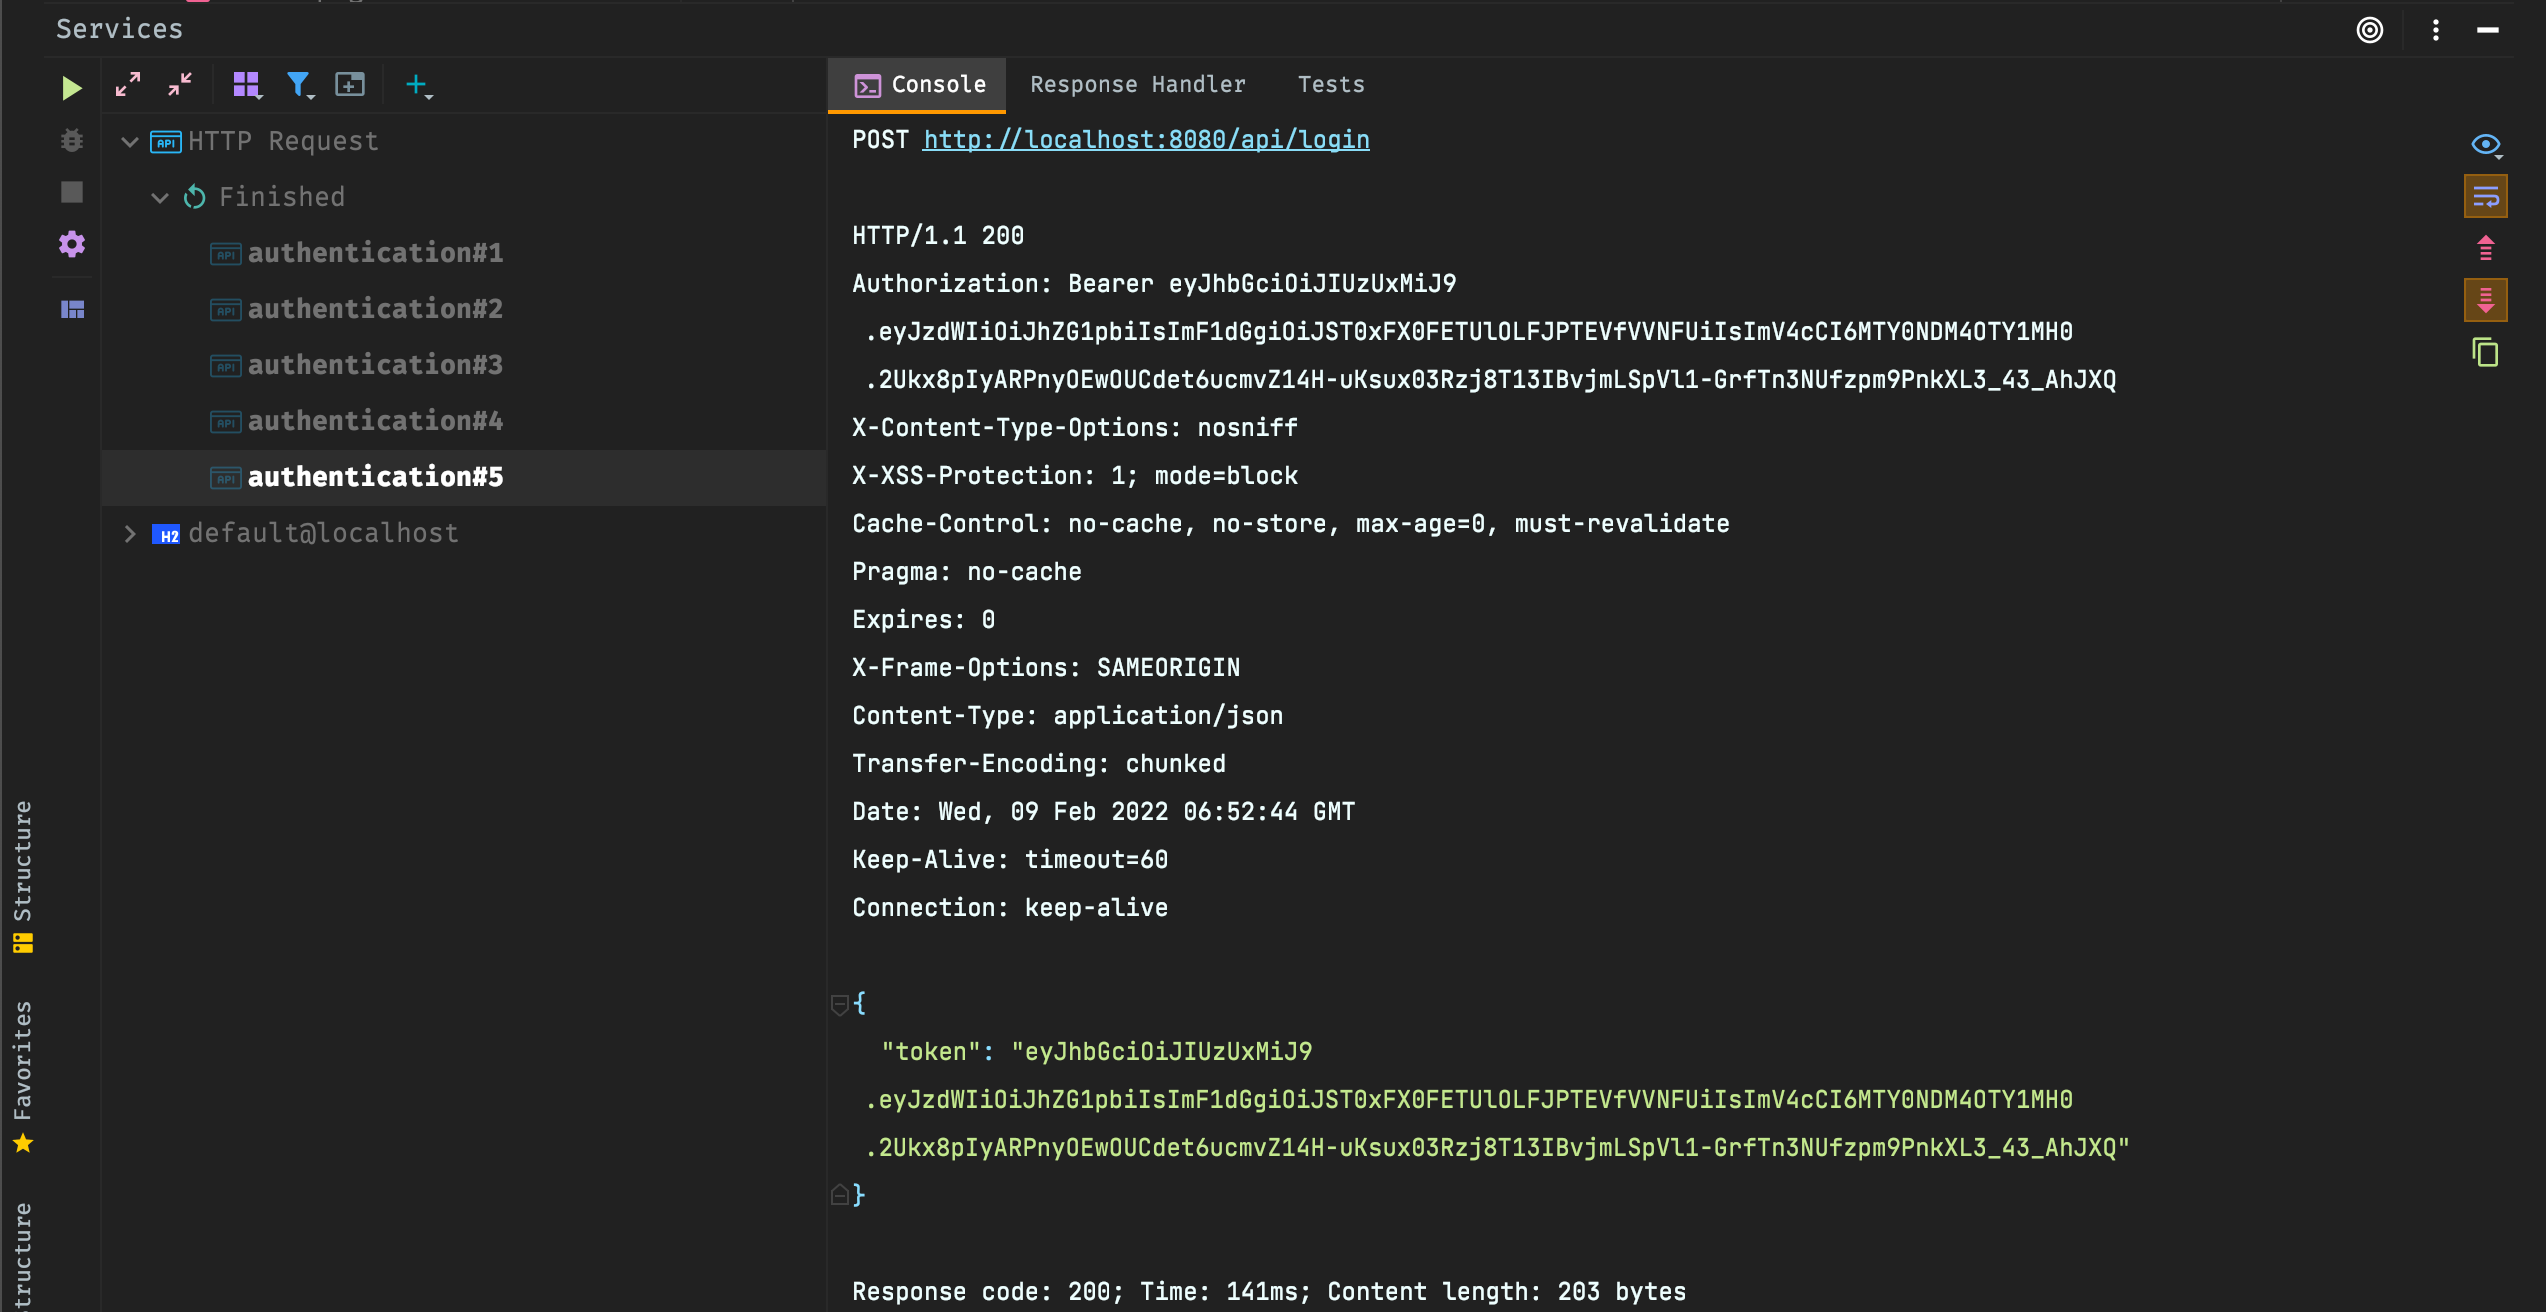
Task: Click the Add Service plus icon
Action: 417,85
